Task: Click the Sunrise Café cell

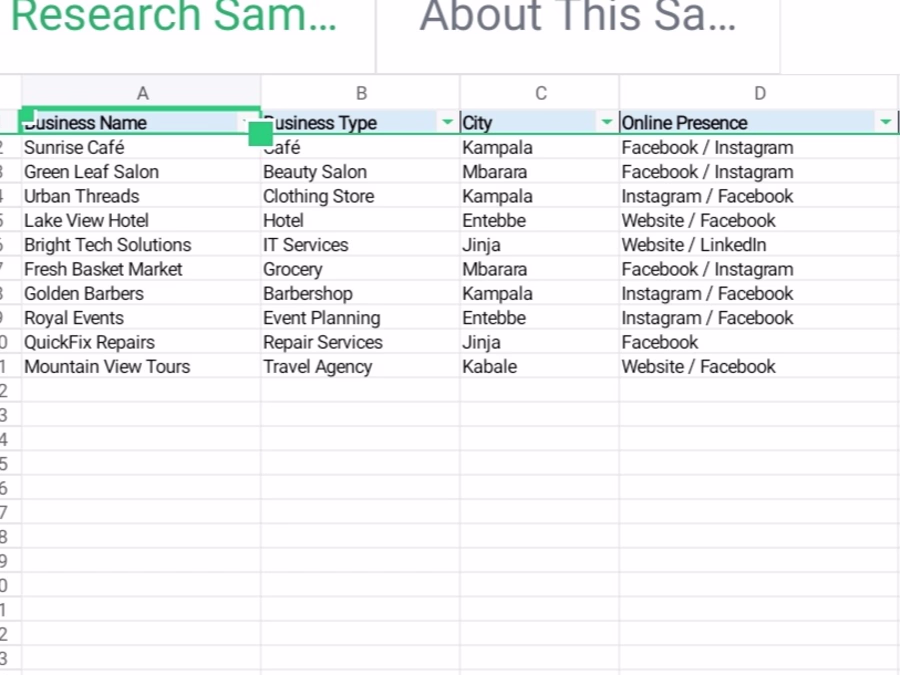Action: click(x=141, y=148)
